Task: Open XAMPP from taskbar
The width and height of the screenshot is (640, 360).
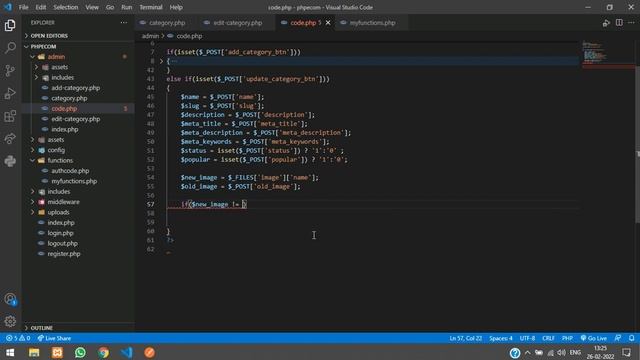Action: click(57, 352)
